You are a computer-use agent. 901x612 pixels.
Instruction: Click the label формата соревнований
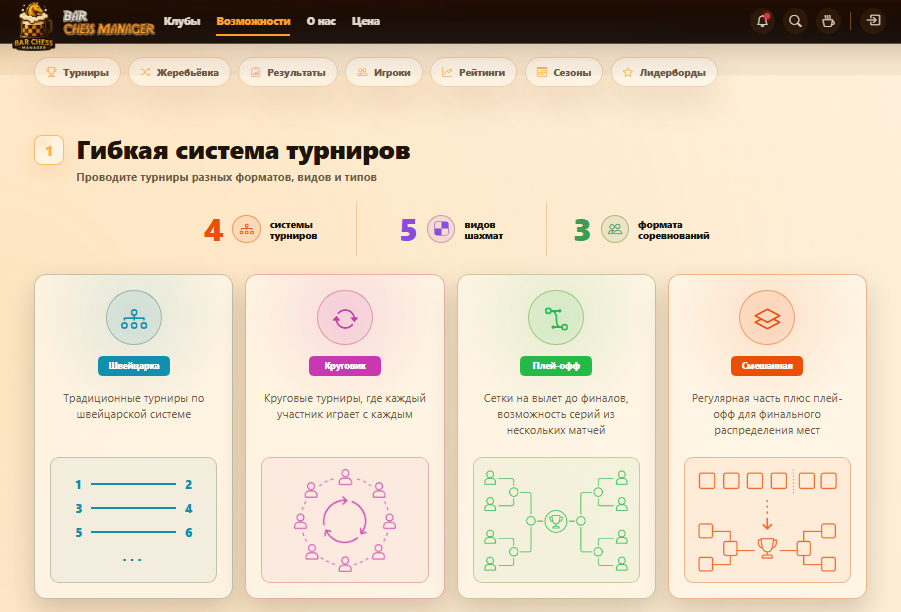[673, 230]
